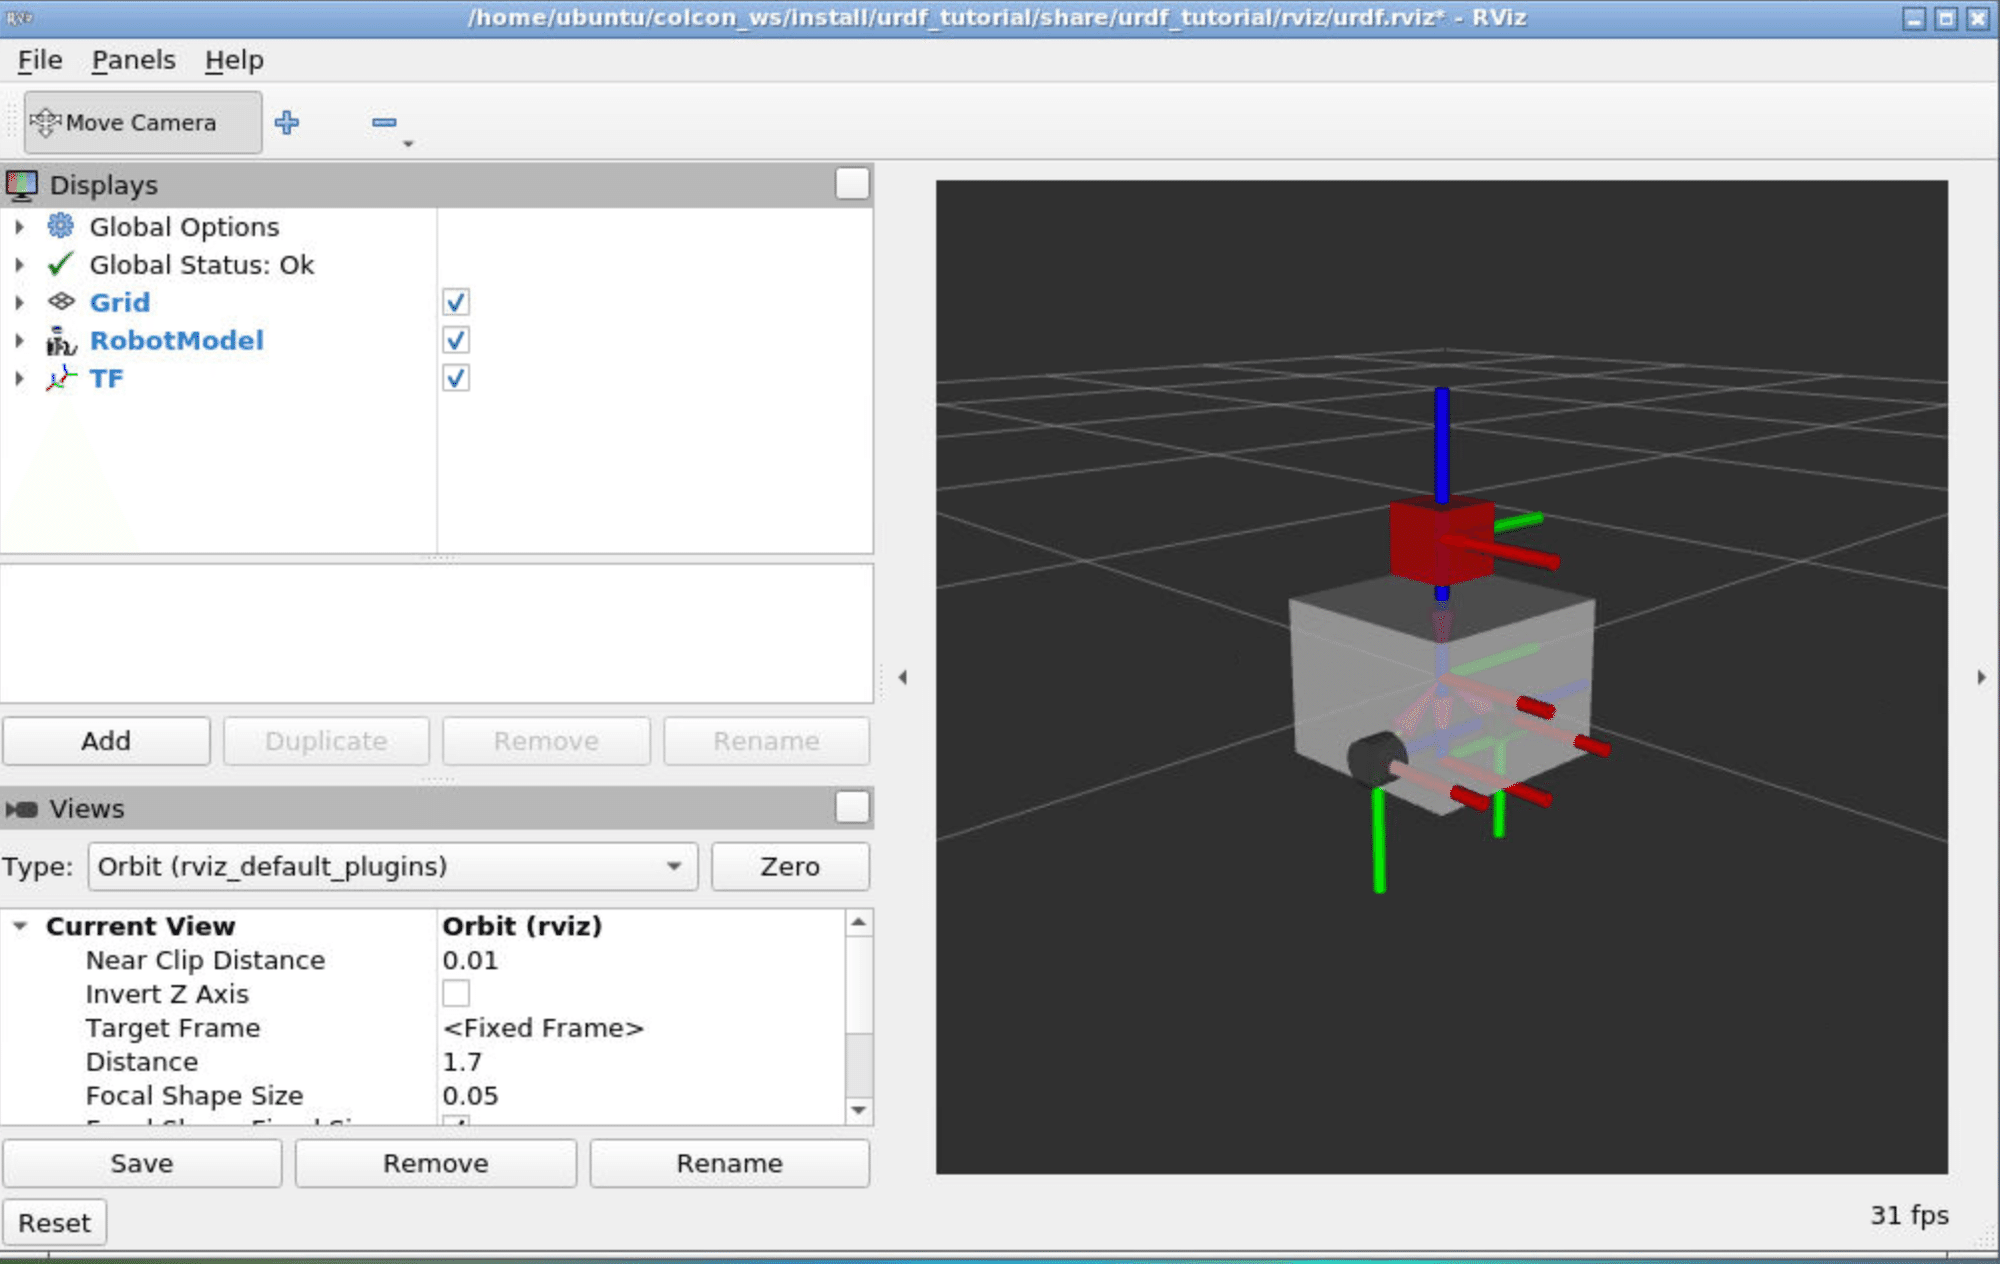The width and height of the screenshot is (2000, 1264).
Task: Select the Move Camera tool
Action: coord(140,122)
